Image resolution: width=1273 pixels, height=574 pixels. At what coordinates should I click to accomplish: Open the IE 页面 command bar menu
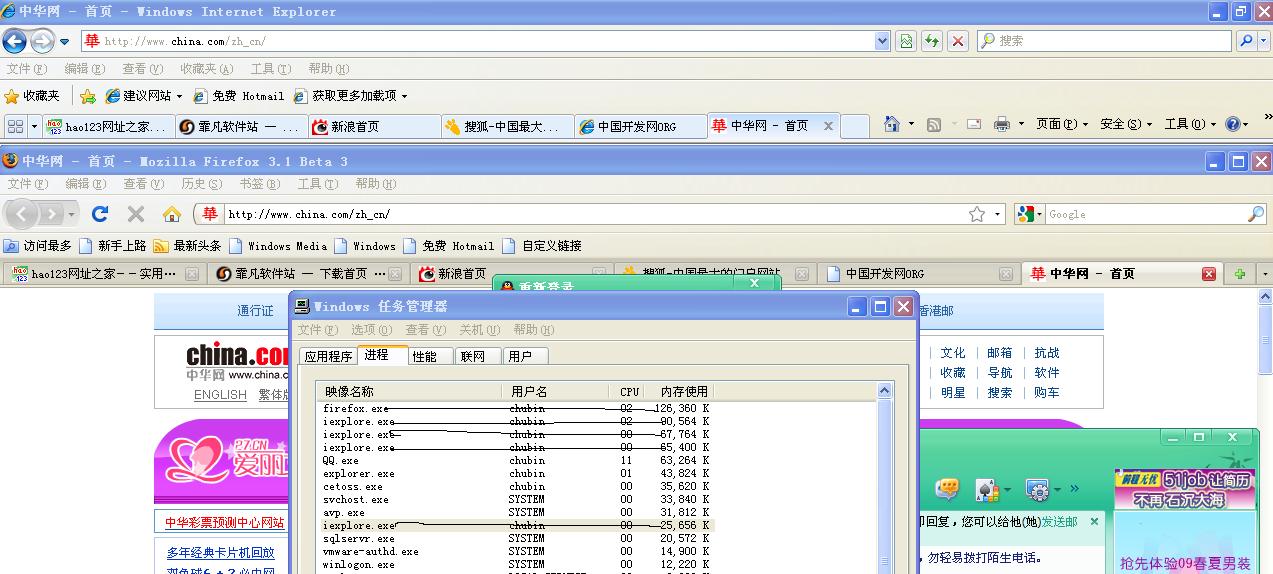point(1062,124)
